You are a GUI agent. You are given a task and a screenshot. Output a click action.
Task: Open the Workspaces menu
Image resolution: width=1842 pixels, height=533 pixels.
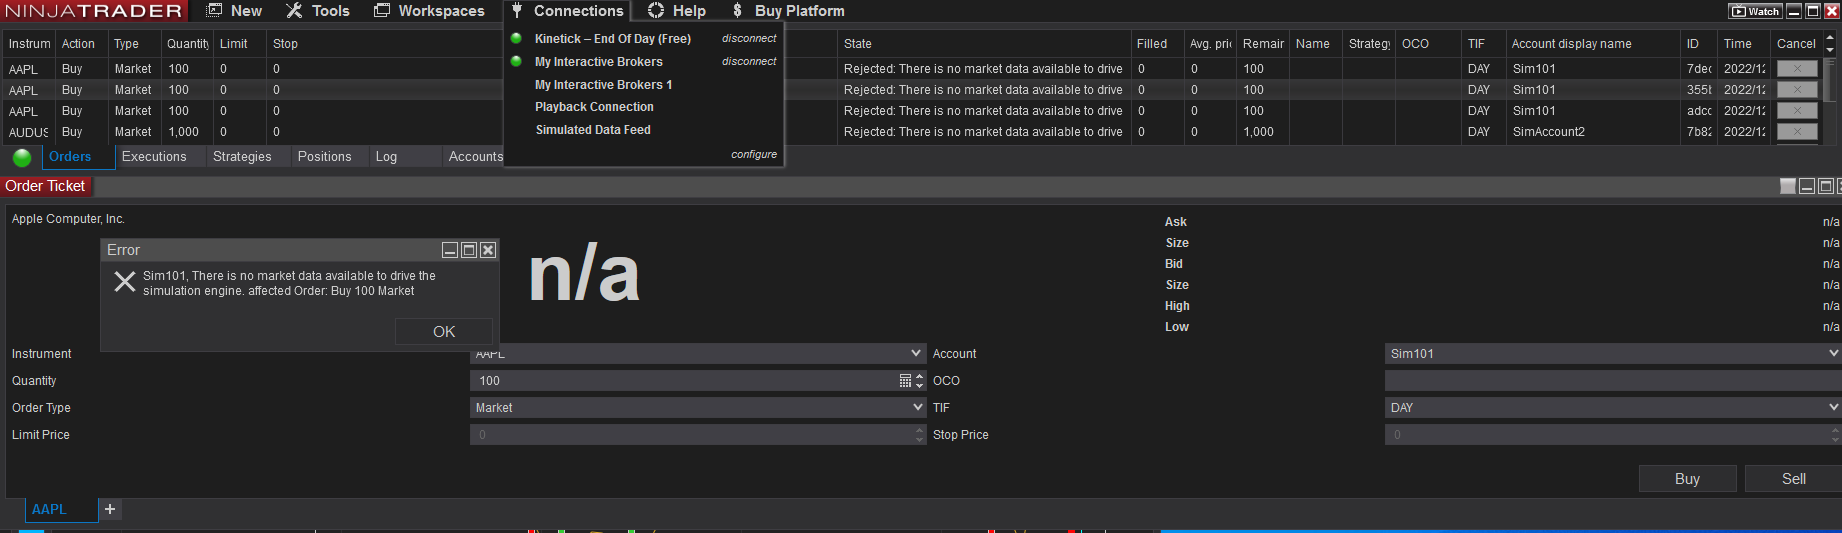(x=429, y=11)
